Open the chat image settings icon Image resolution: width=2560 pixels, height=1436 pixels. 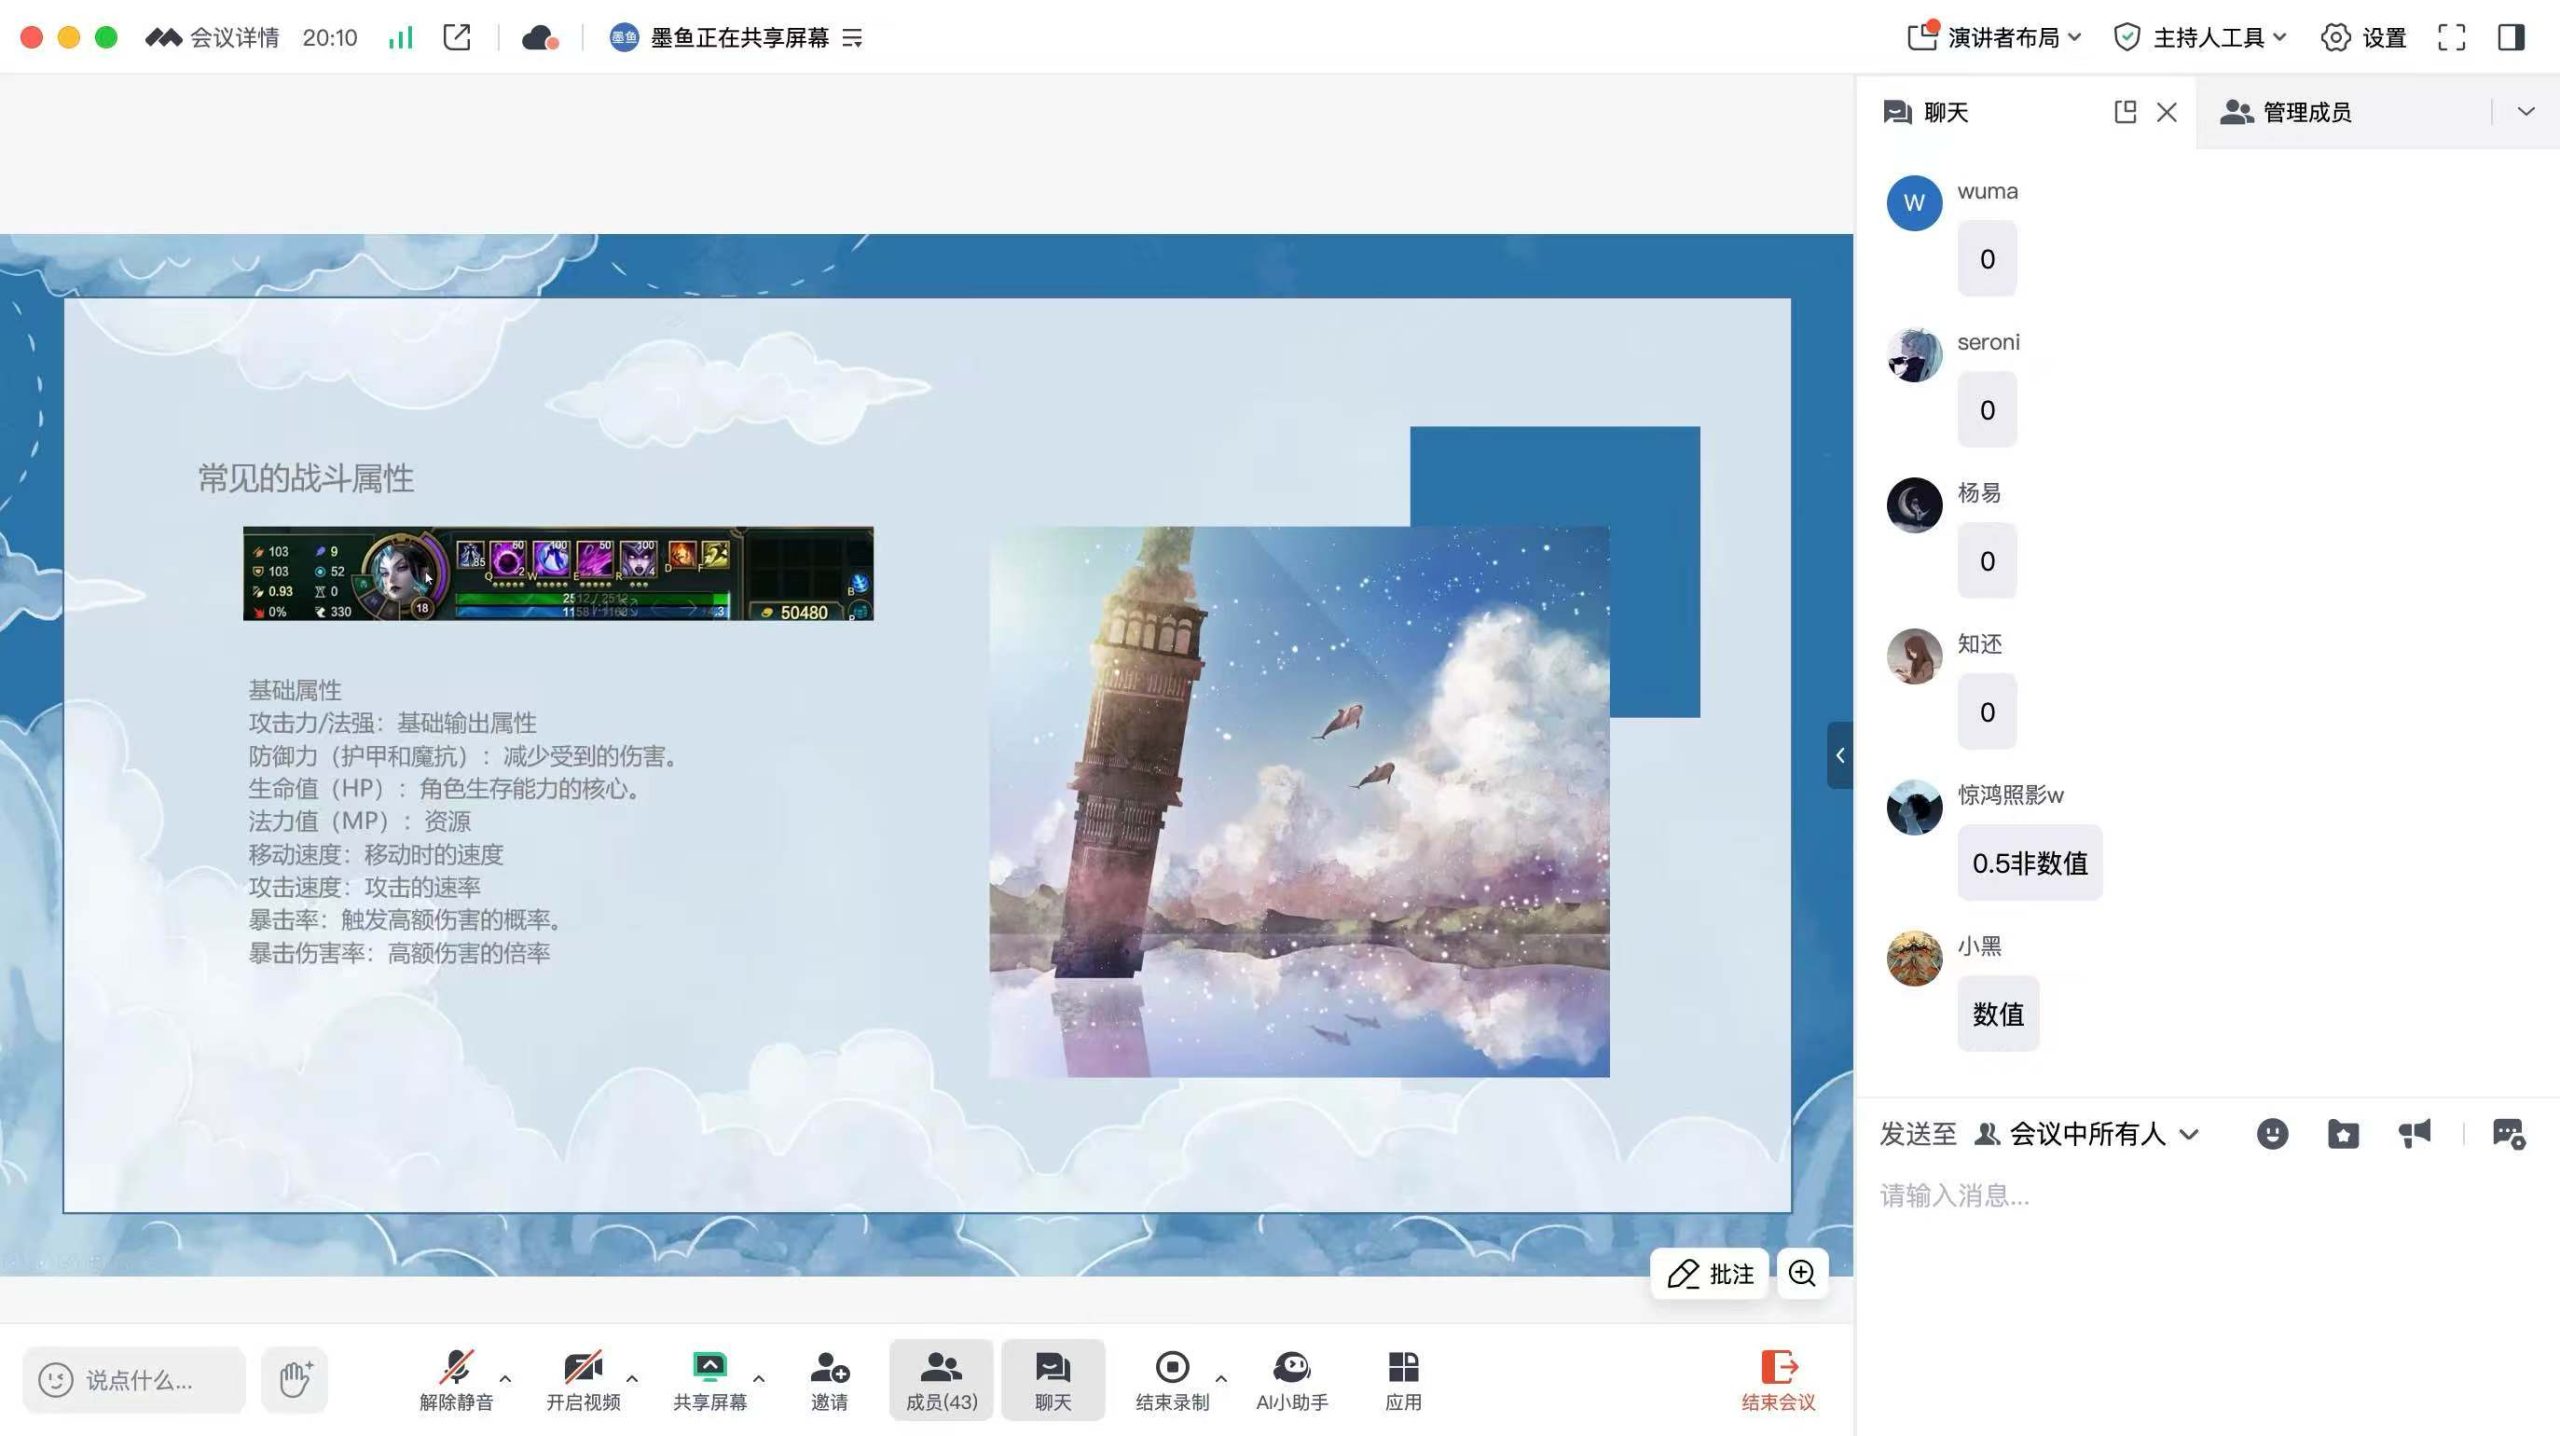pyautogui.click(x=2508, y=1133)
